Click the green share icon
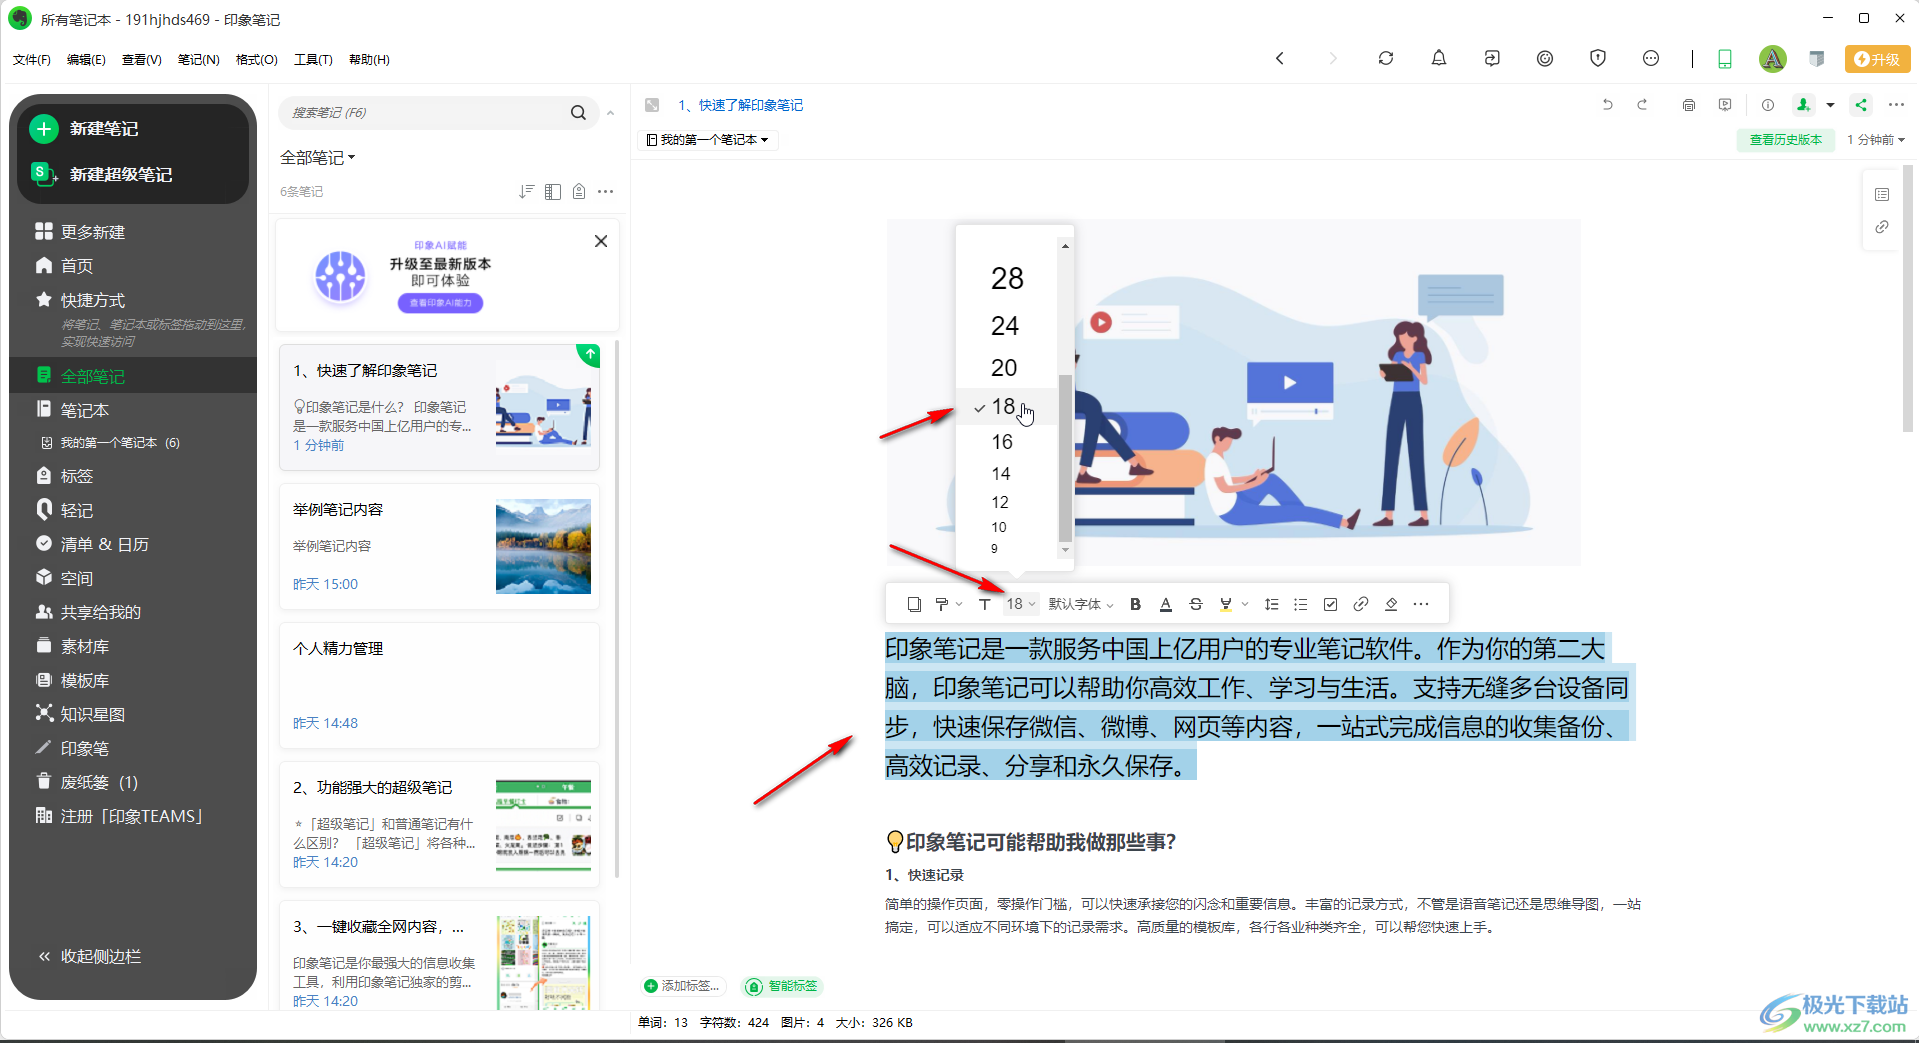Viewport: 1919px width, 1043px height. pyautogui.click(x=1861, y=105)
